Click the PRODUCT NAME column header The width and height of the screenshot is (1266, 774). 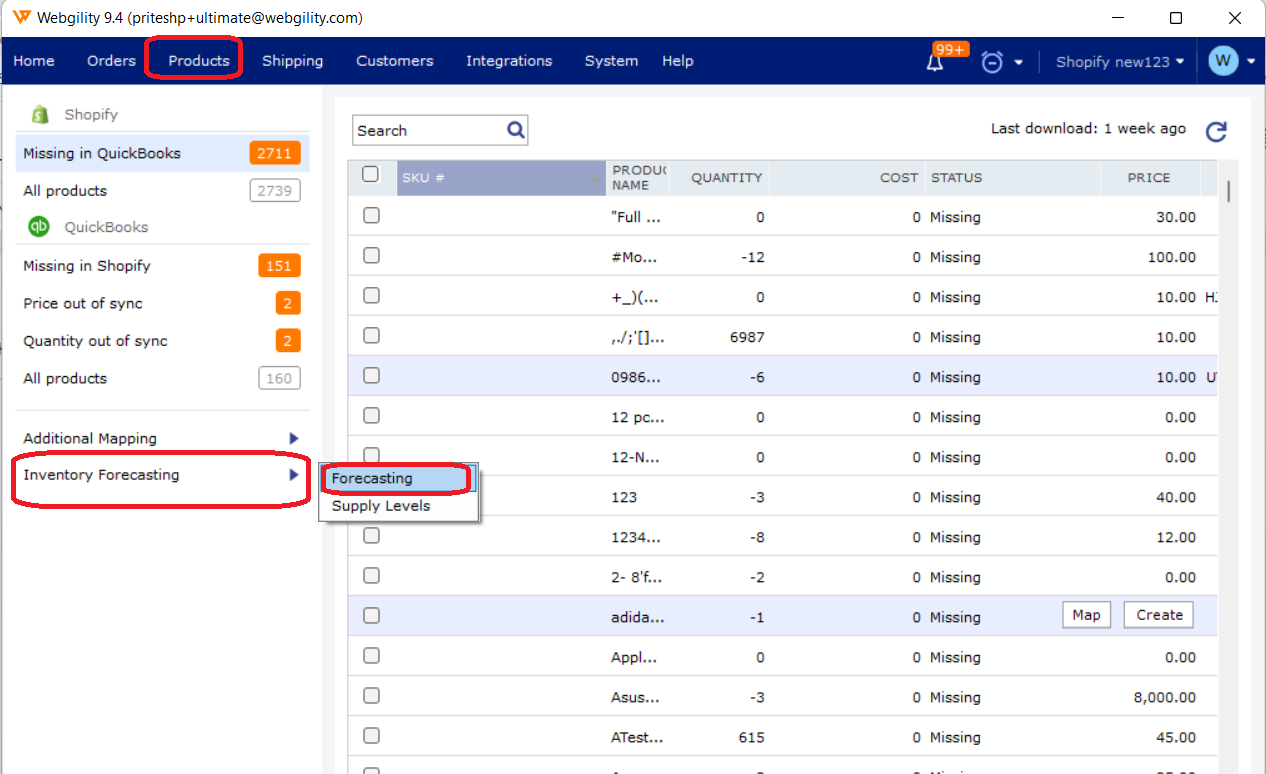pyautogui.click(x=636, y=178)
